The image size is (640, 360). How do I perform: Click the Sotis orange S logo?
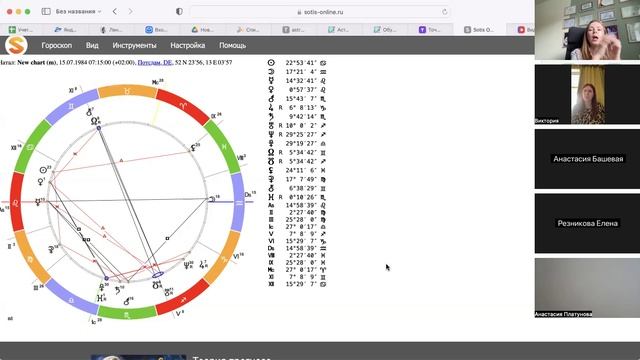[16, 45]
